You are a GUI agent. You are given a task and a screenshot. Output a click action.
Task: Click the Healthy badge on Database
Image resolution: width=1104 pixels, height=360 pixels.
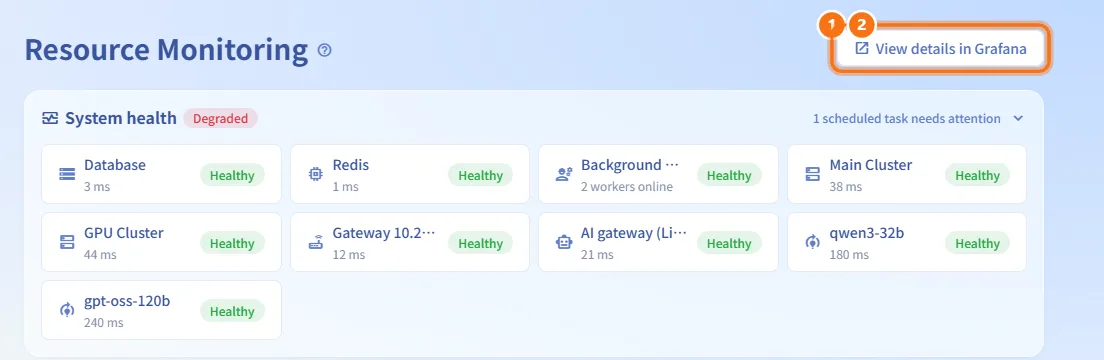232,175
